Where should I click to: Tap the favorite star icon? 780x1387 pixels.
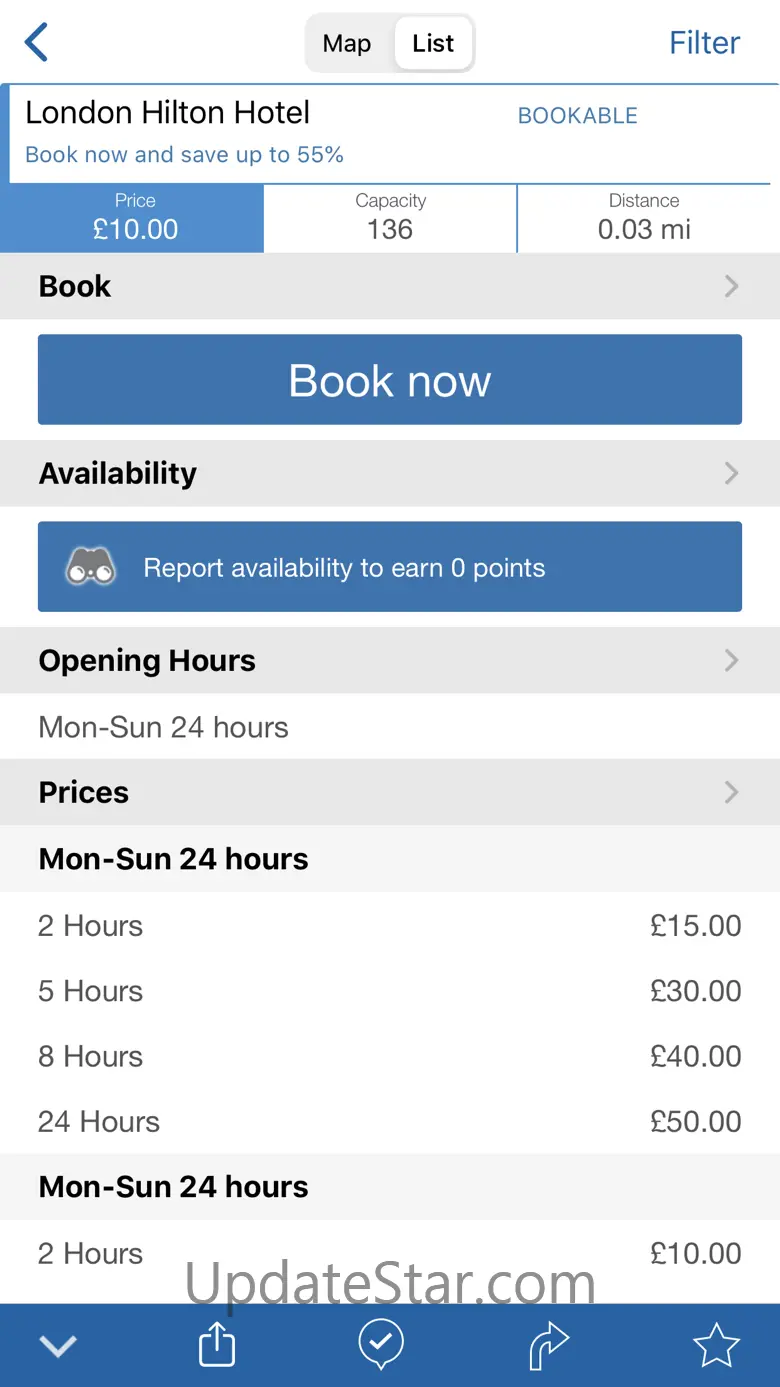point(716,1346)
